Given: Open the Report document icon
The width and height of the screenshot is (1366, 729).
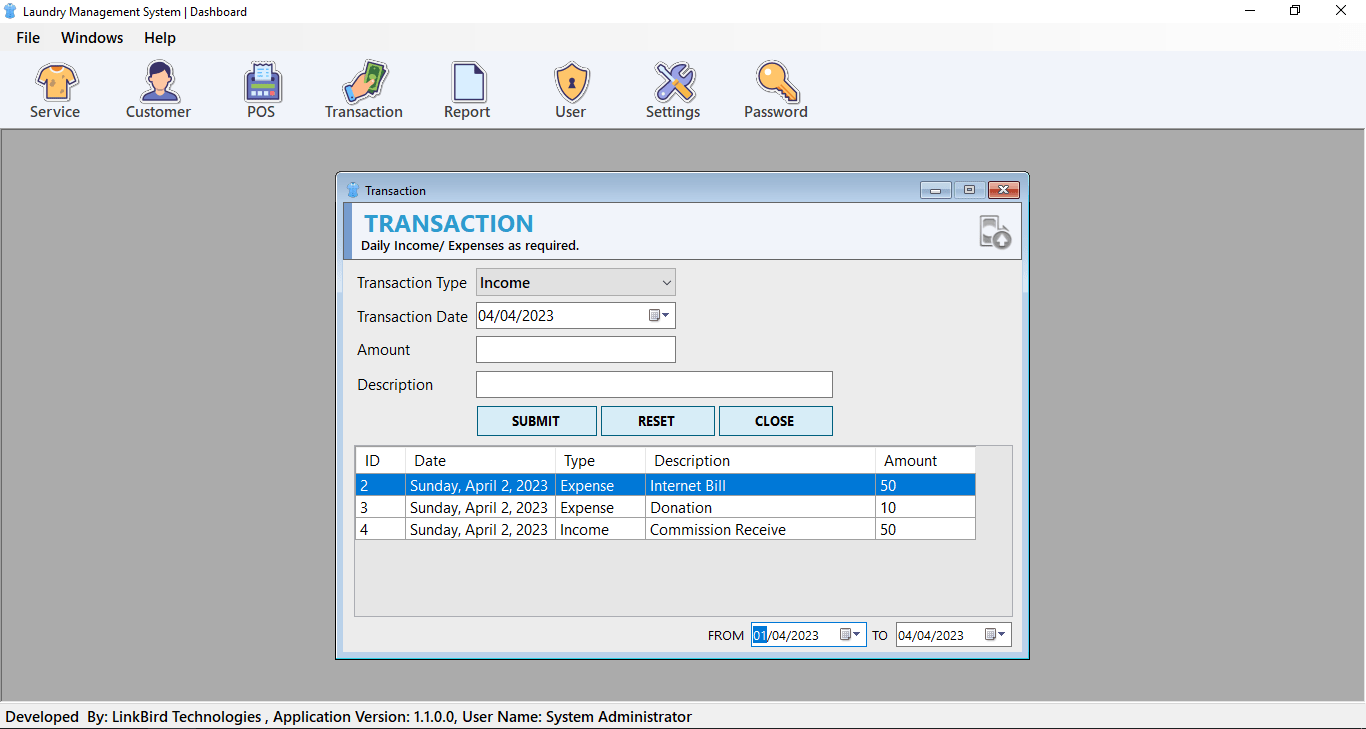Looking at the screenshot, I should pyautogui.click(x=466, y=88).
